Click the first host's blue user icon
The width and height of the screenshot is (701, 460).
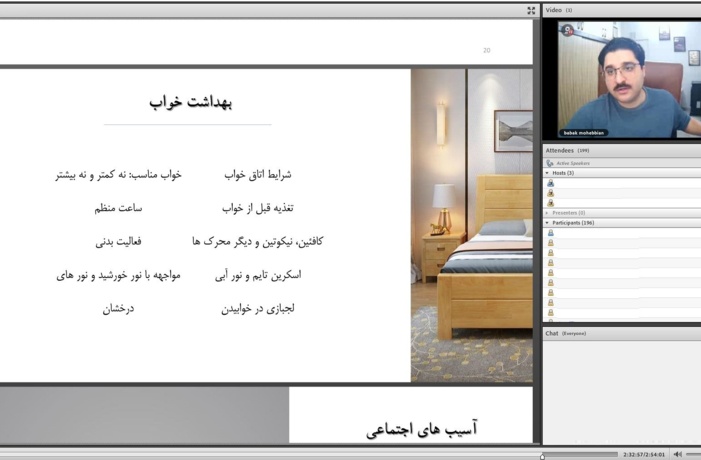click(550, 183)
